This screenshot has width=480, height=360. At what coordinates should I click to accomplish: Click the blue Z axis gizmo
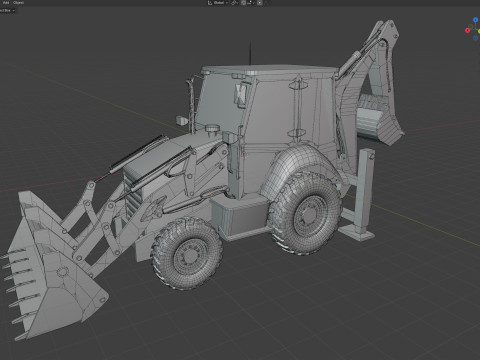pyautogui.click(x=475, y=20)
